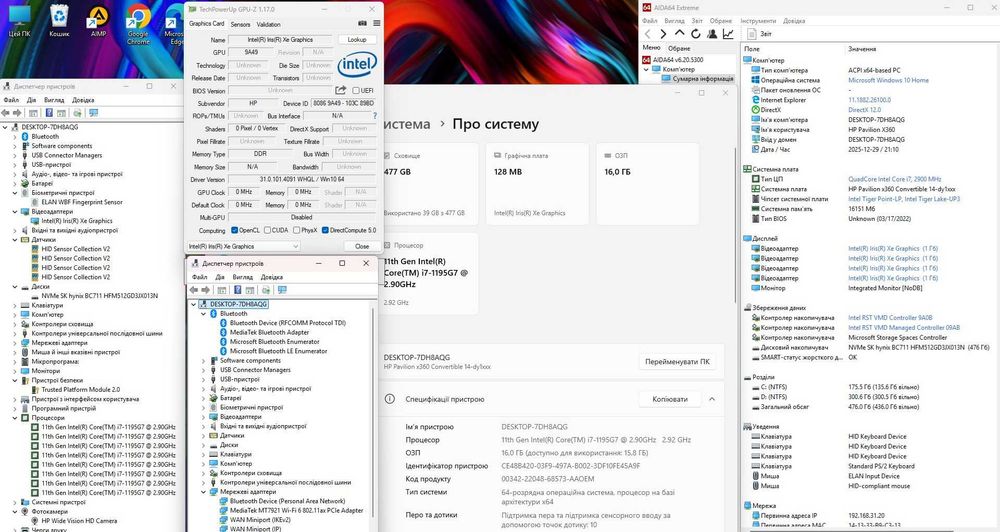Switch to Sensors tab in GPU-Z

click(x=240, y=24)
